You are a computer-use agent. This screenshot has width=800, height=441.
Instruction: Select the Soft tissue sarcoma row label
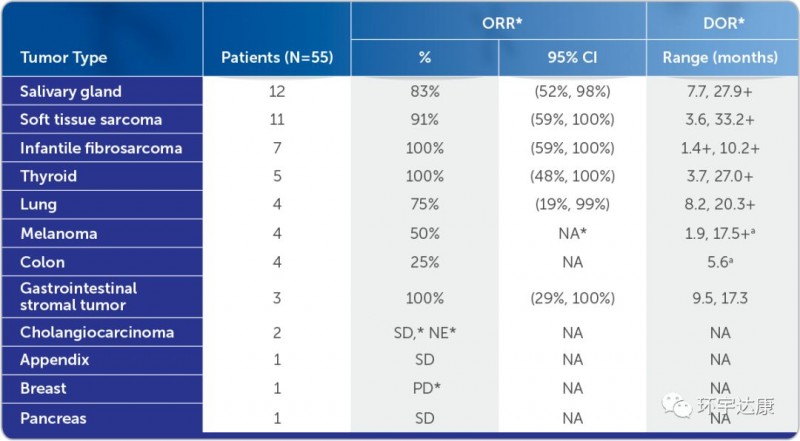pos(90,120)
